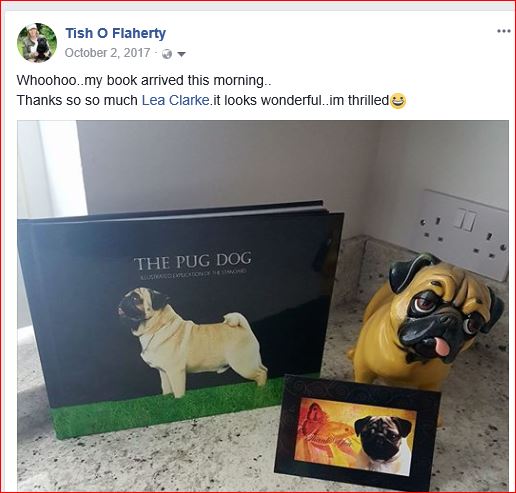This screenshot has height=493, width=516.
Task: Click THE PUG DOG title on book
Action: click(193, 261)
